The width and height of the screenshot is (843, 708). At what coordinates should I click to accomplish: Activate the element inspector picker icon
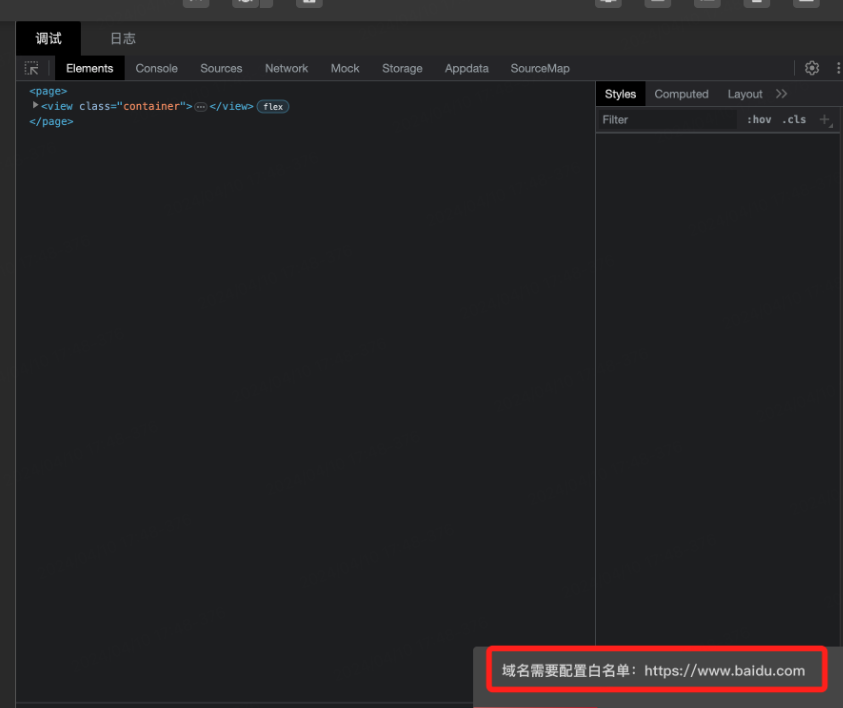point(32,68)
